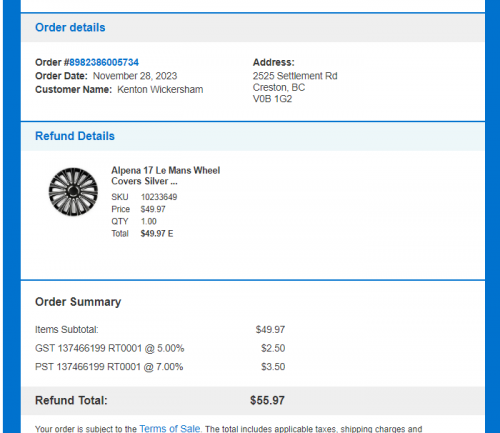Click the Alpena 17 Le Mans product title
This screenshot has width=500, height=433.
click(165, 176)
